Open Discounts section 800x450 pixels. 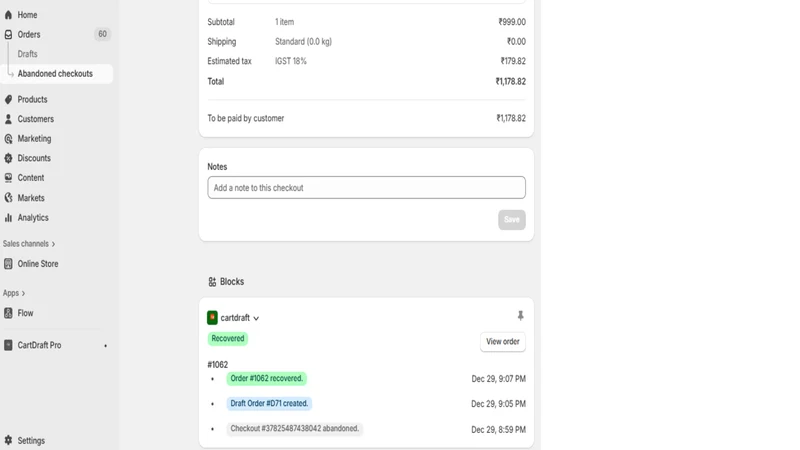34,158
